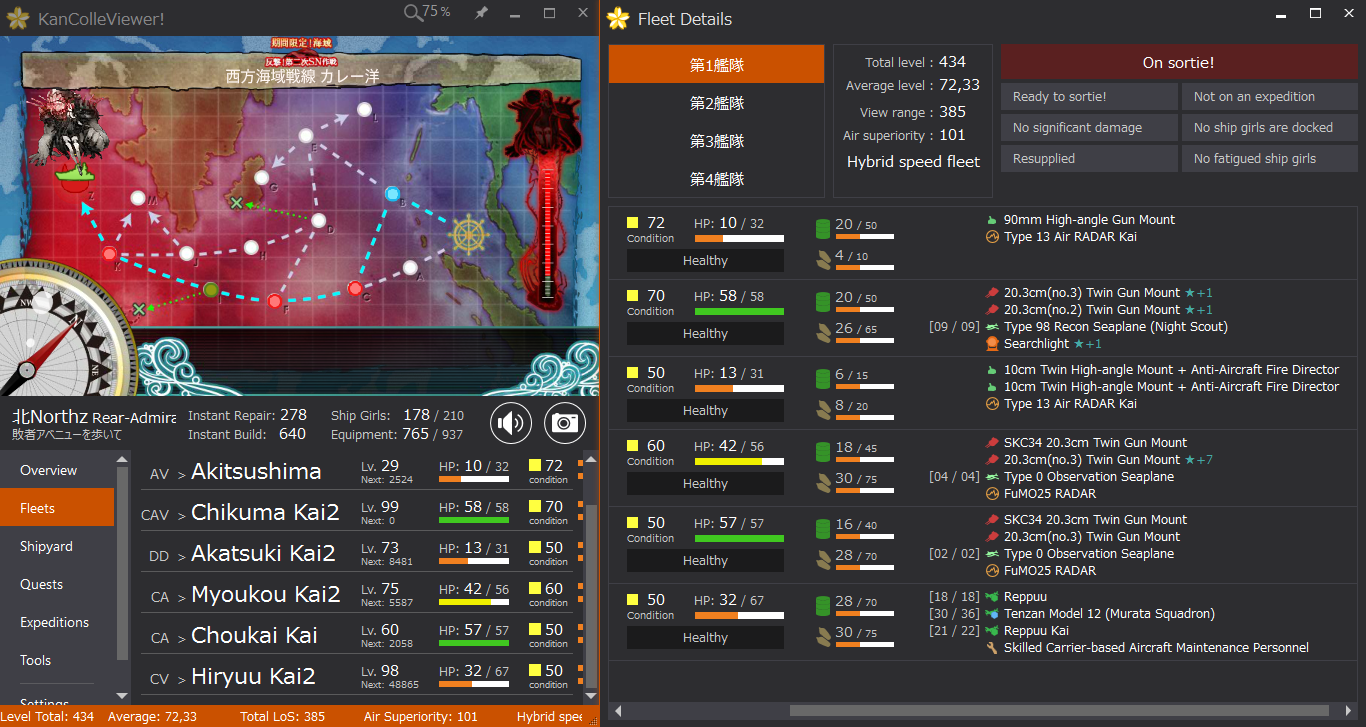Click Chikuma Kai2 green HP bar in list

click(x=474, y=520)
